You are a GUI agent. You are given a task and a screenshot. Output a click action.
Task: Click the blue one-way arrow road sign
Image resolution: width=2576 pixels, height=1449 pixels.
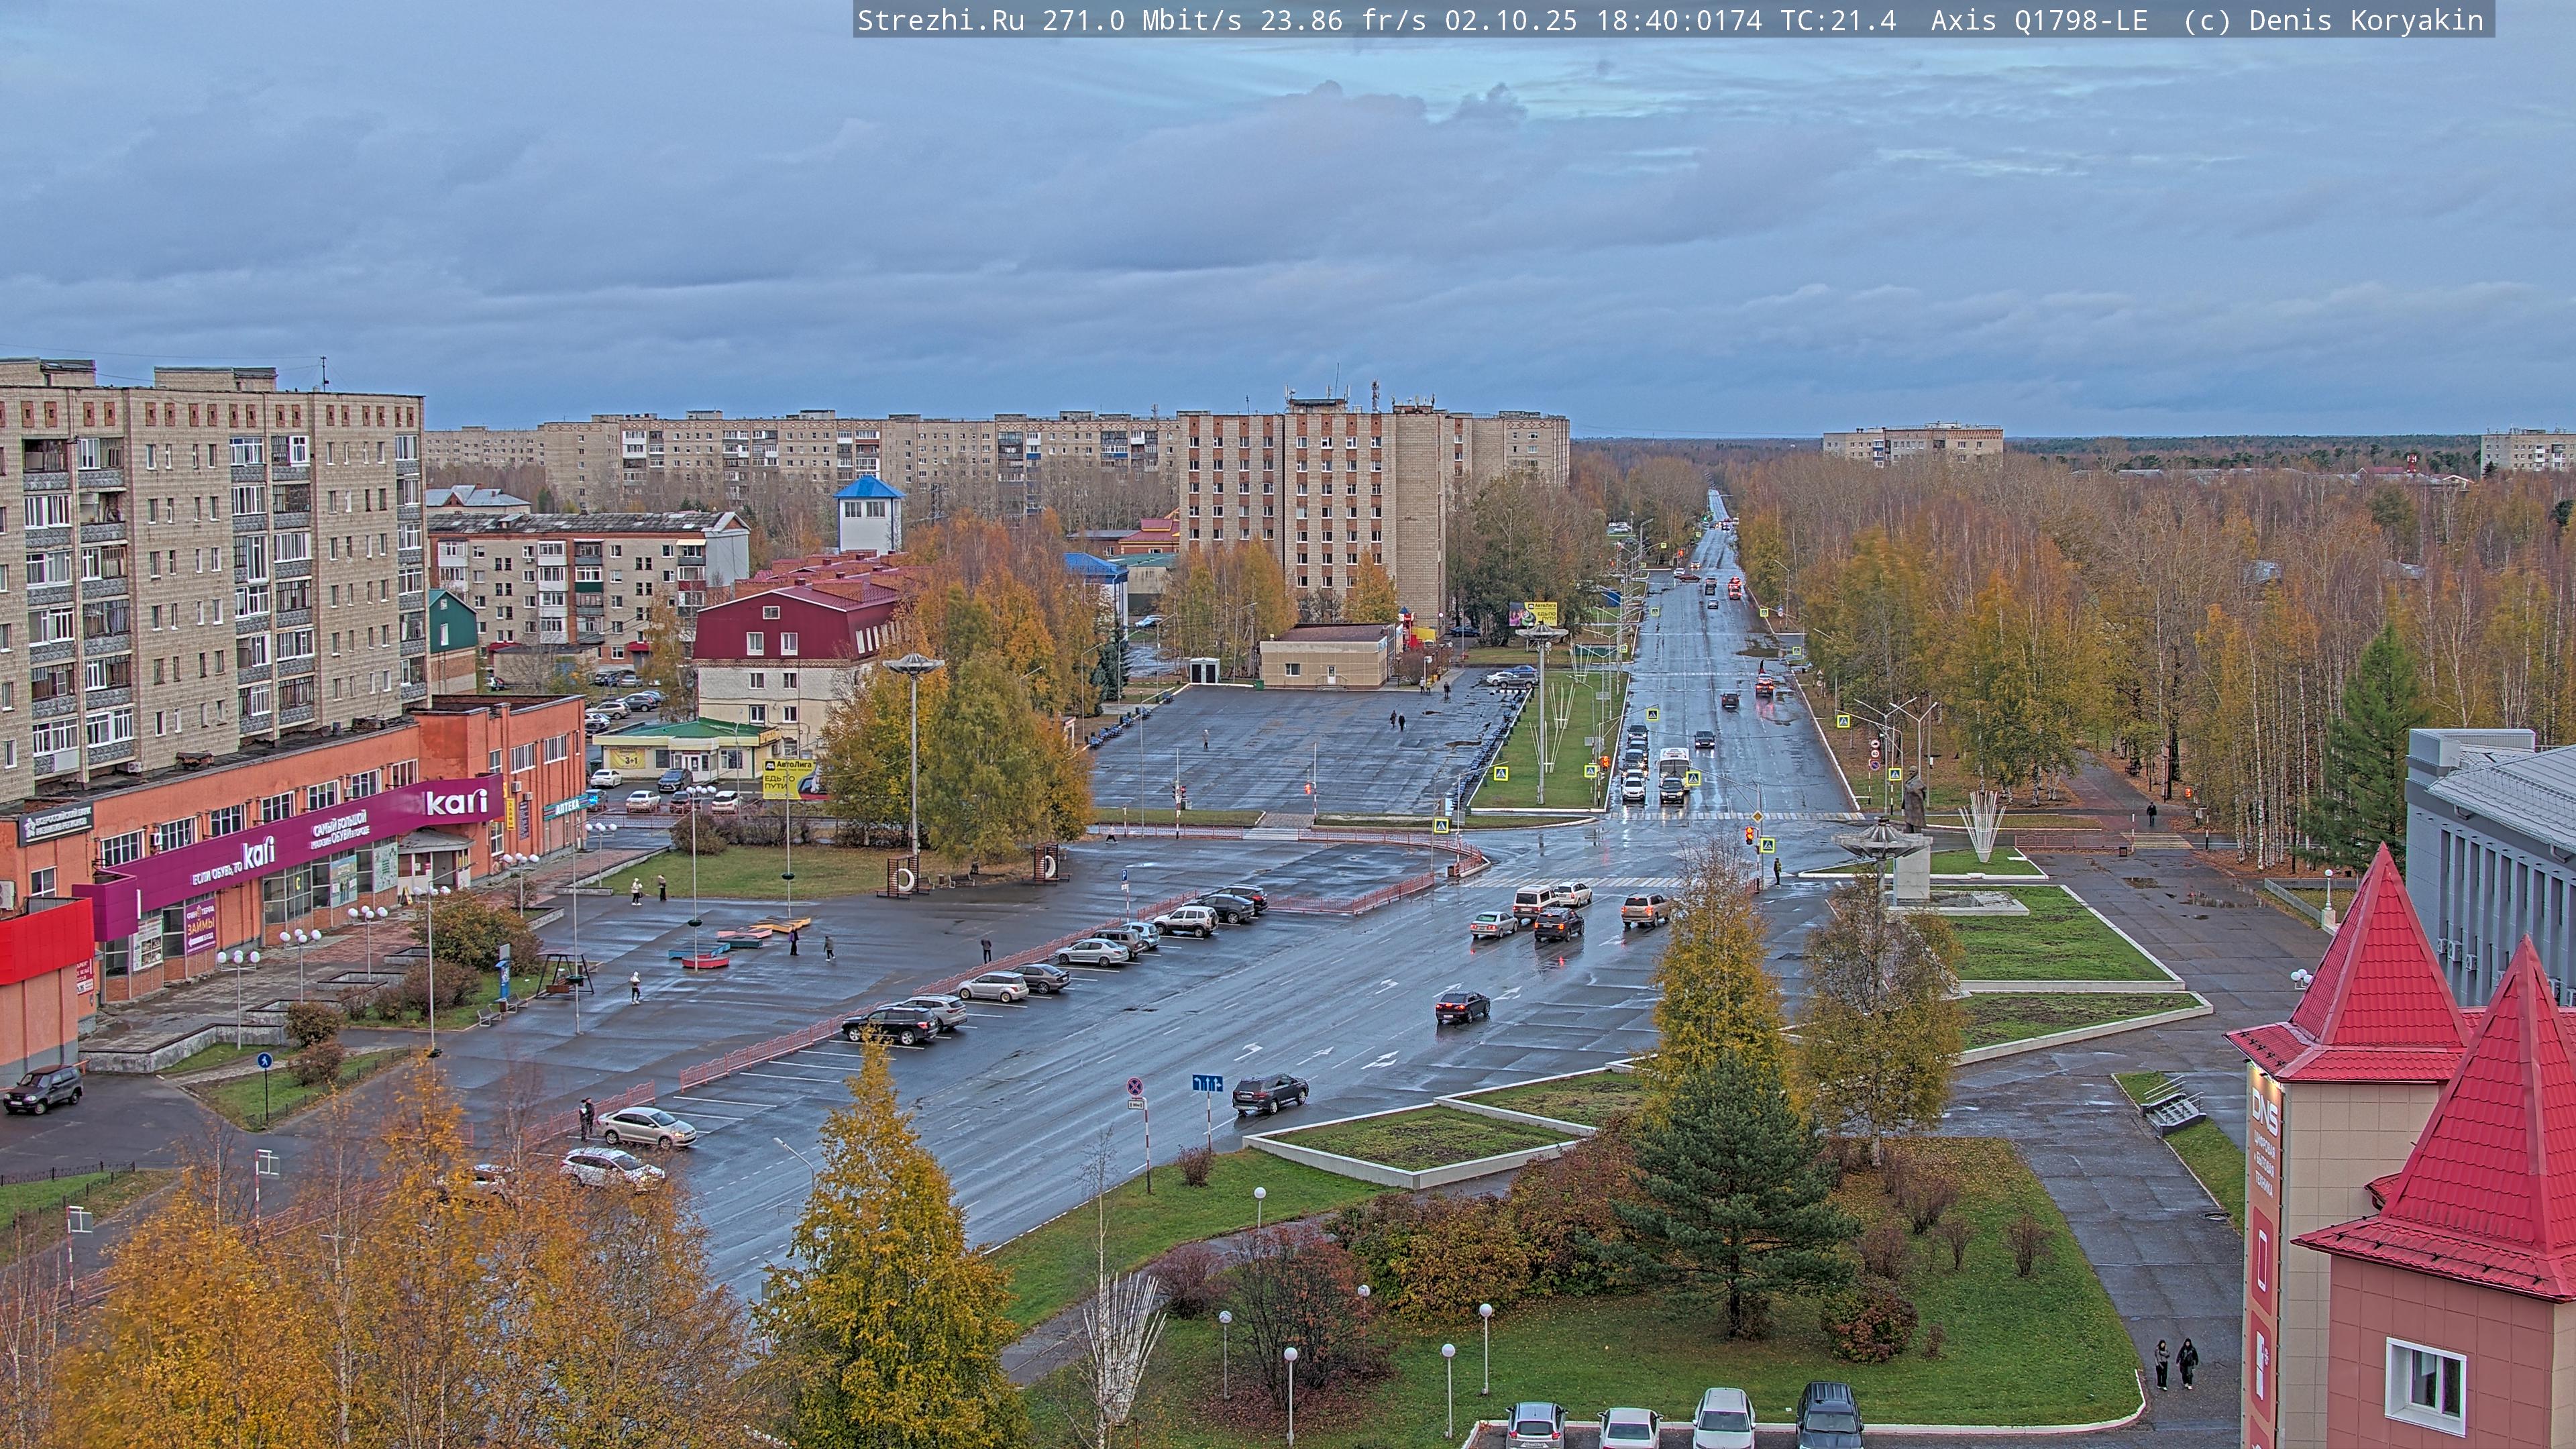pos(1207,1083)
